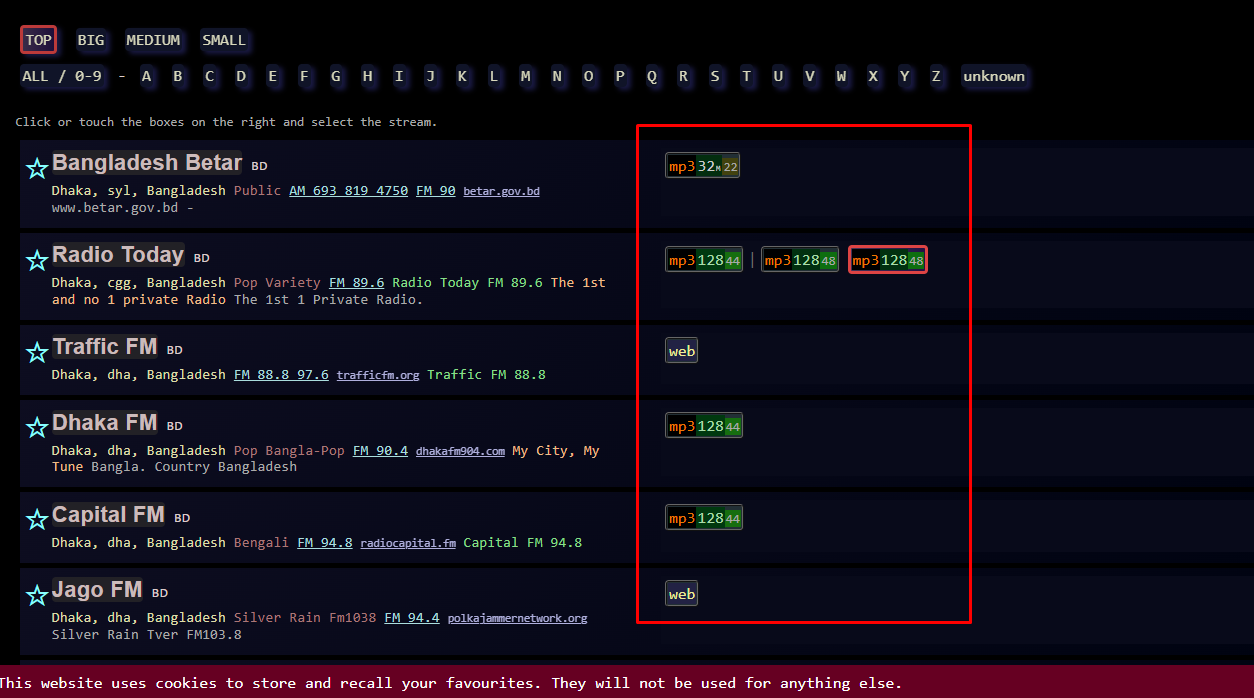Open Radio Today station title

(x=118, y=255)
